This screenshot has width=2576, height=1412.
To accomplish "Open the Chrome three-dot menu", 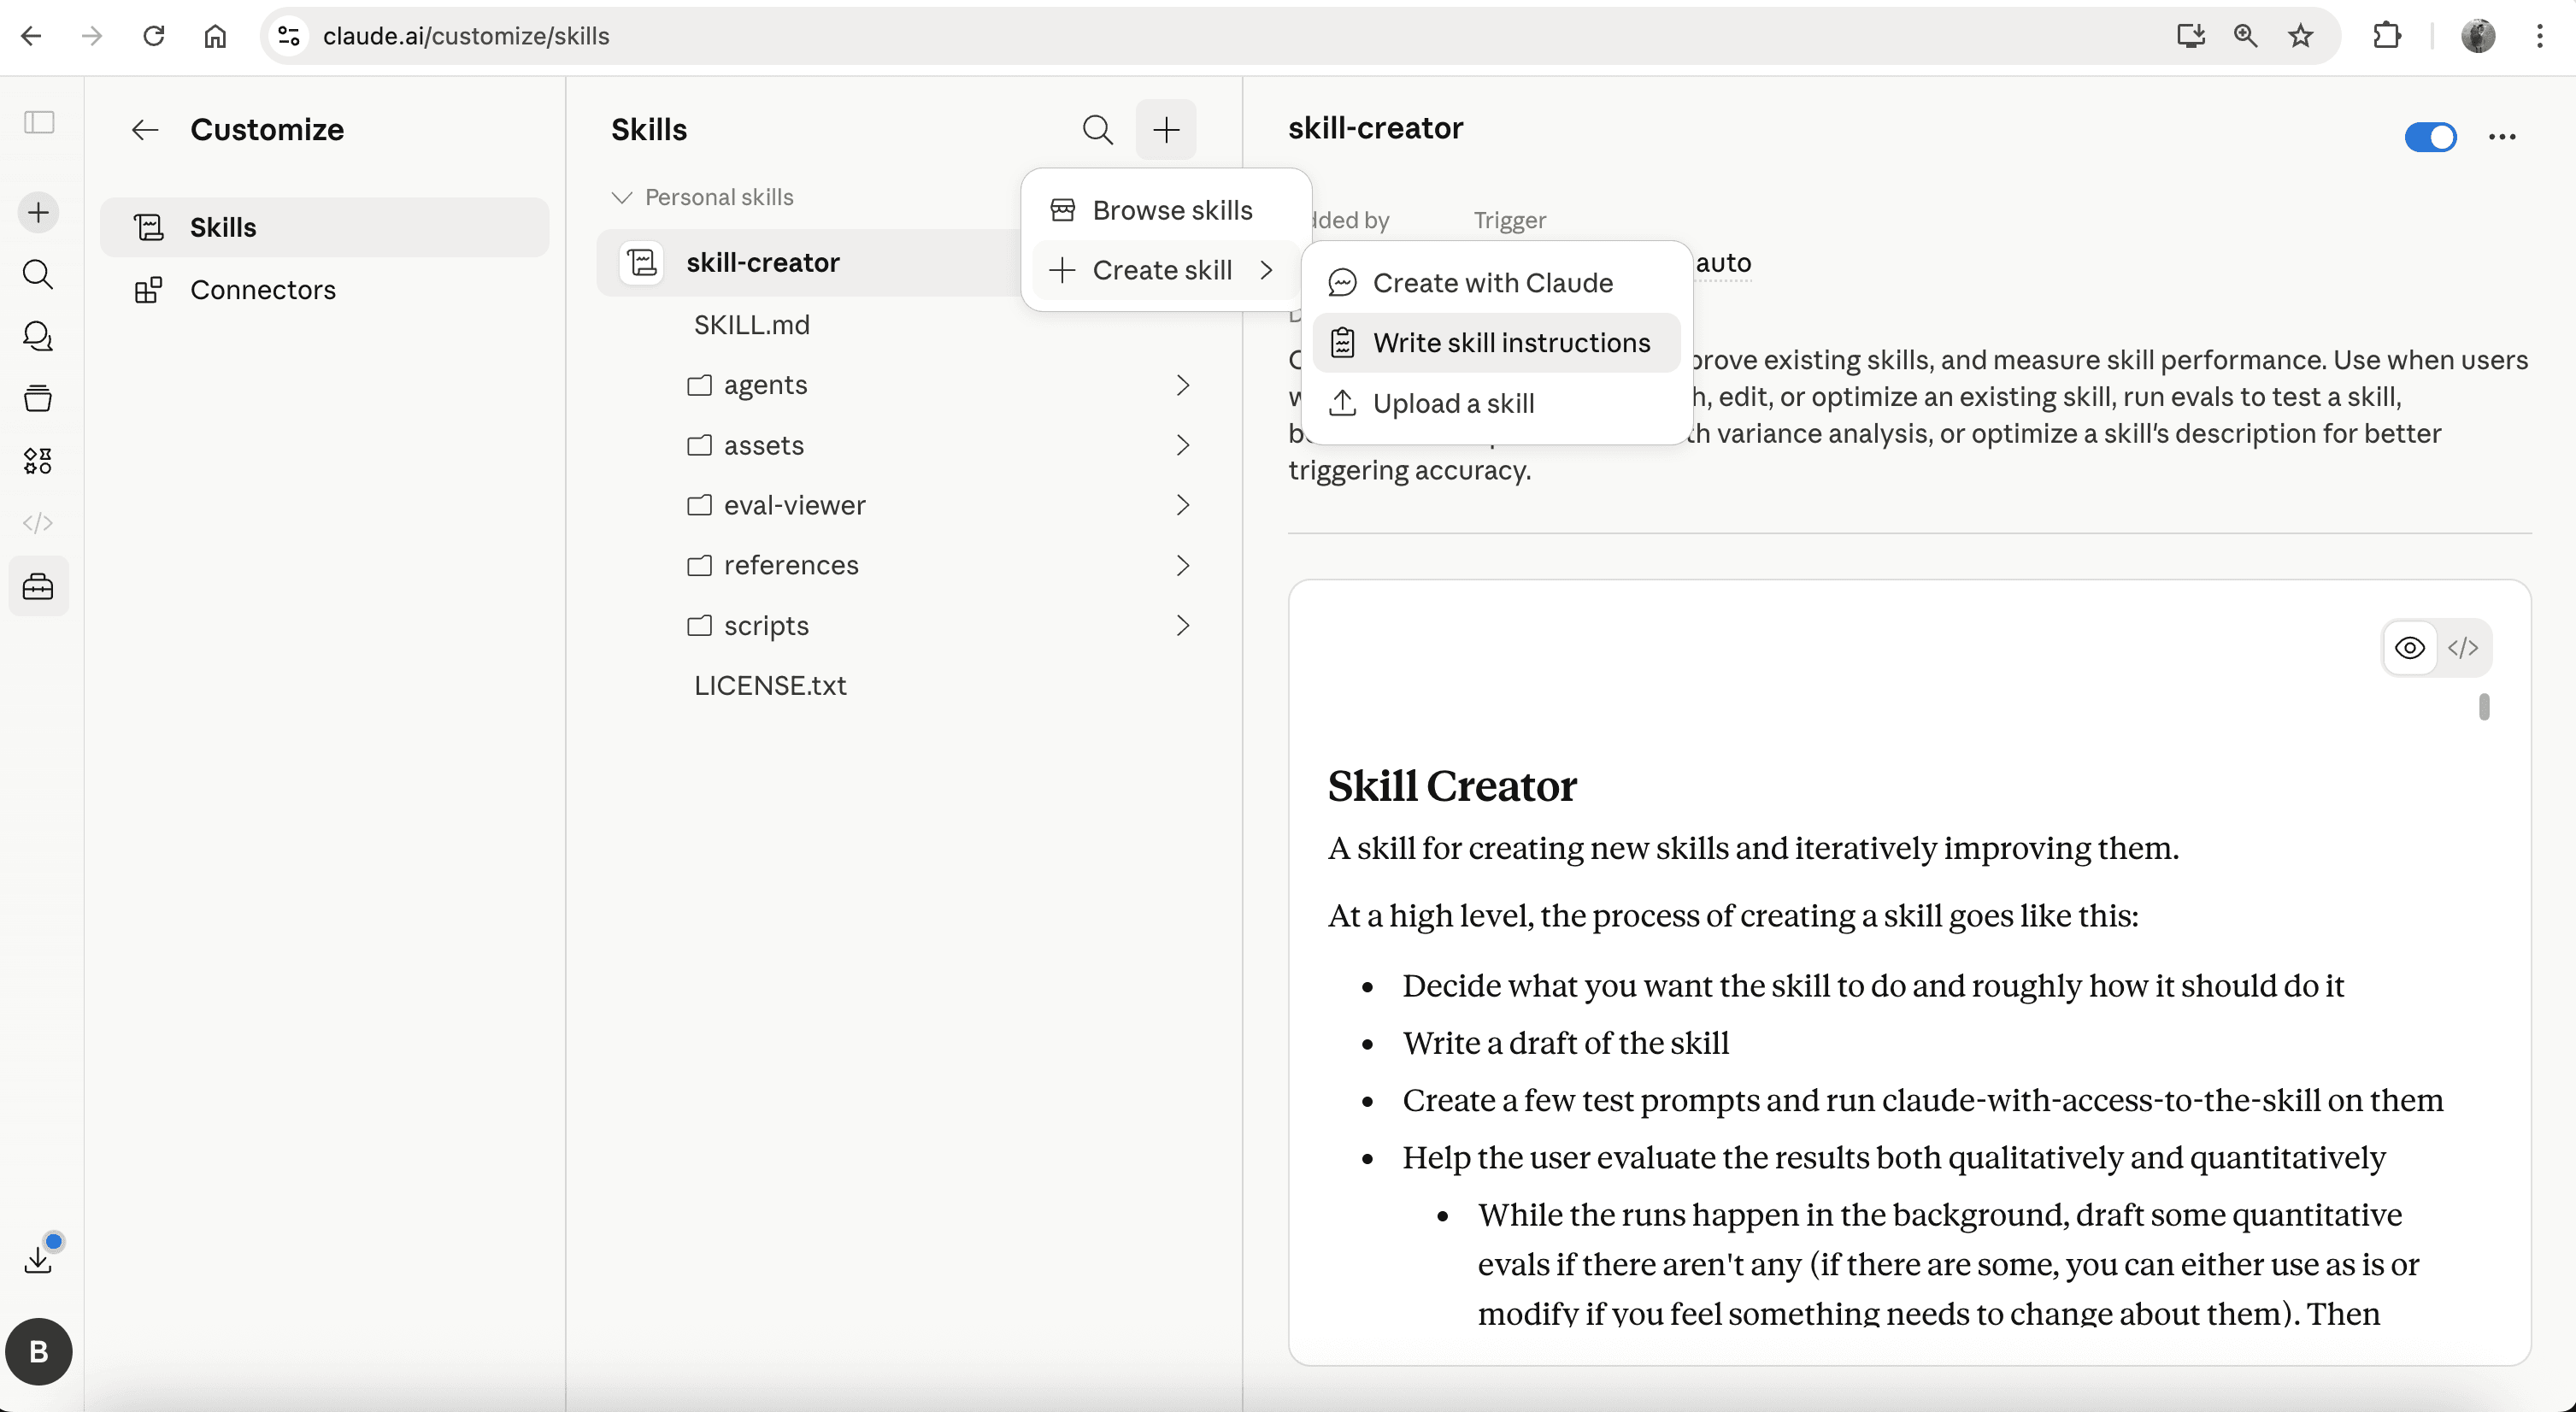I will [x=2539, y=36].
